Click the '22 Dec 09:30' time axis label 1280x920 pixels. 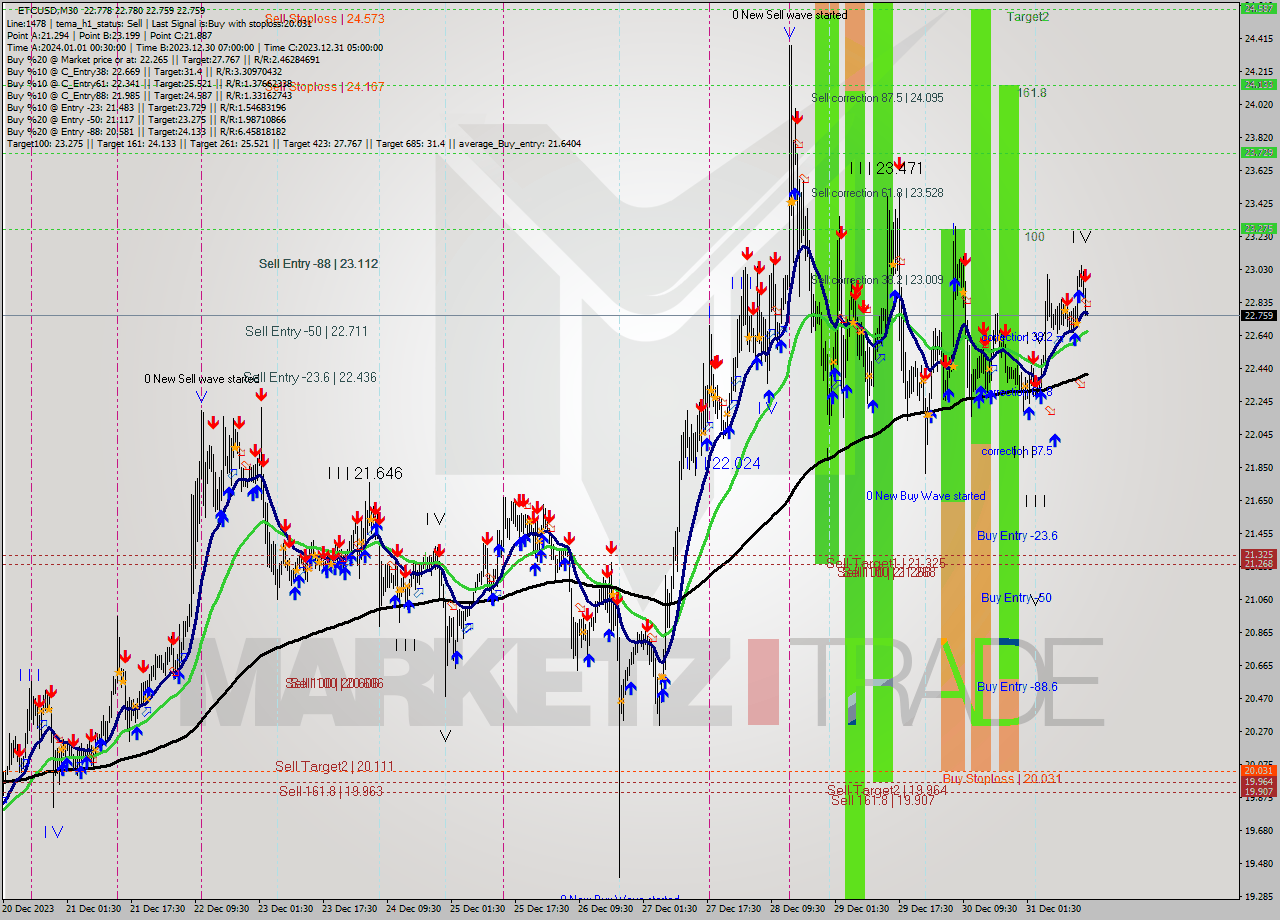coord(220,909)
